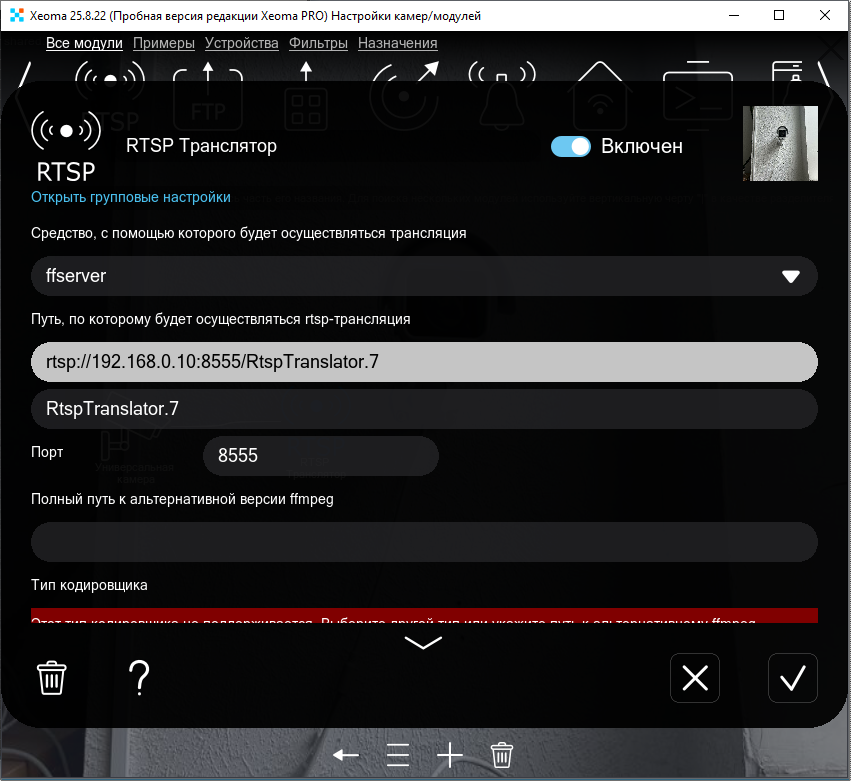Expand more settings with down chevron

423,642
